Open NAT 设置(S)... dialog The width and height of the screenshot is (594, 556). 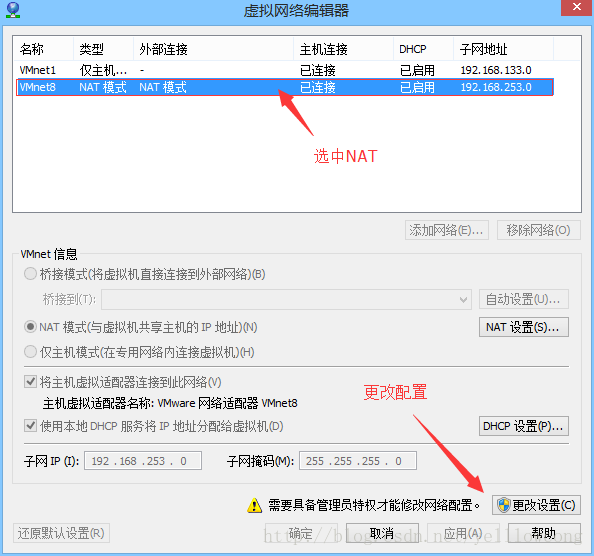(x=524, y=327)
